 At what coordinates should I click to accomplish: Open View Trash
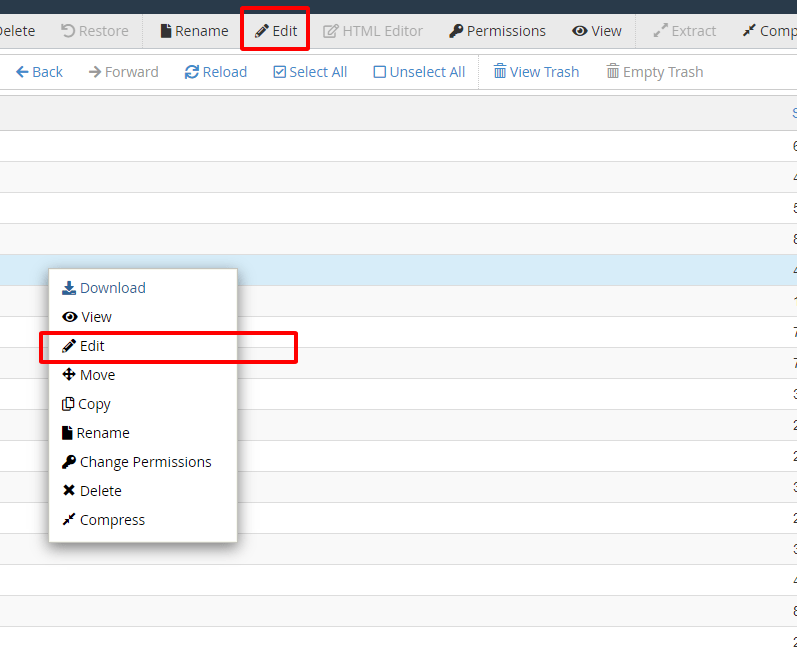[536, 72]
